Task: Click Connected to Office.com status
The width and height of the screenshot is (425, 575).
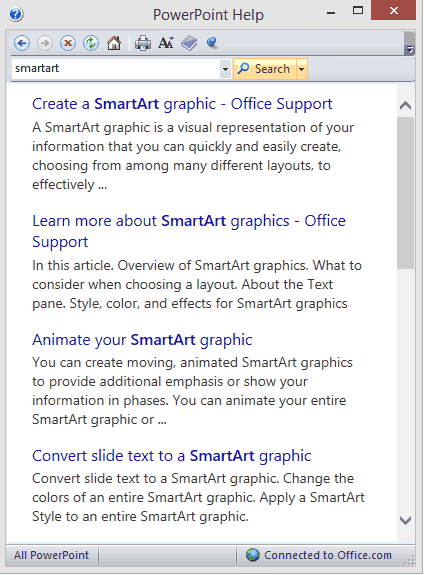Action: pyautogui.click(x=328, y=555)
